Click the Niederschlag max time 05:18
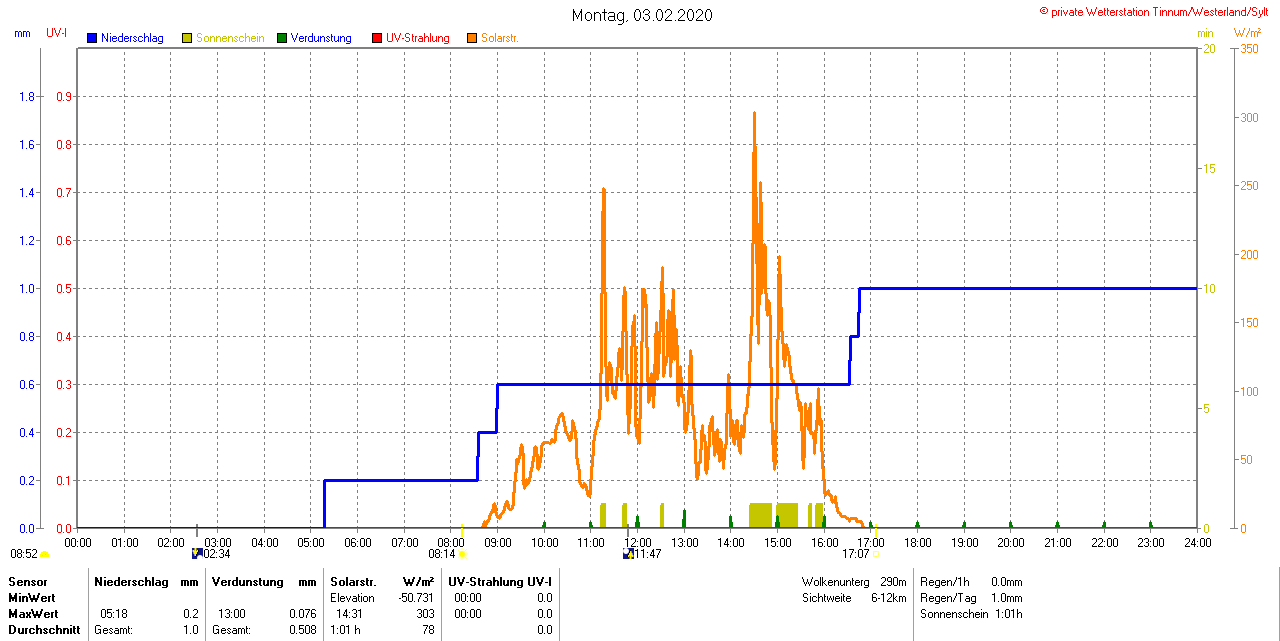Viewport: 1280px width, 641px height. coord(113,613)
